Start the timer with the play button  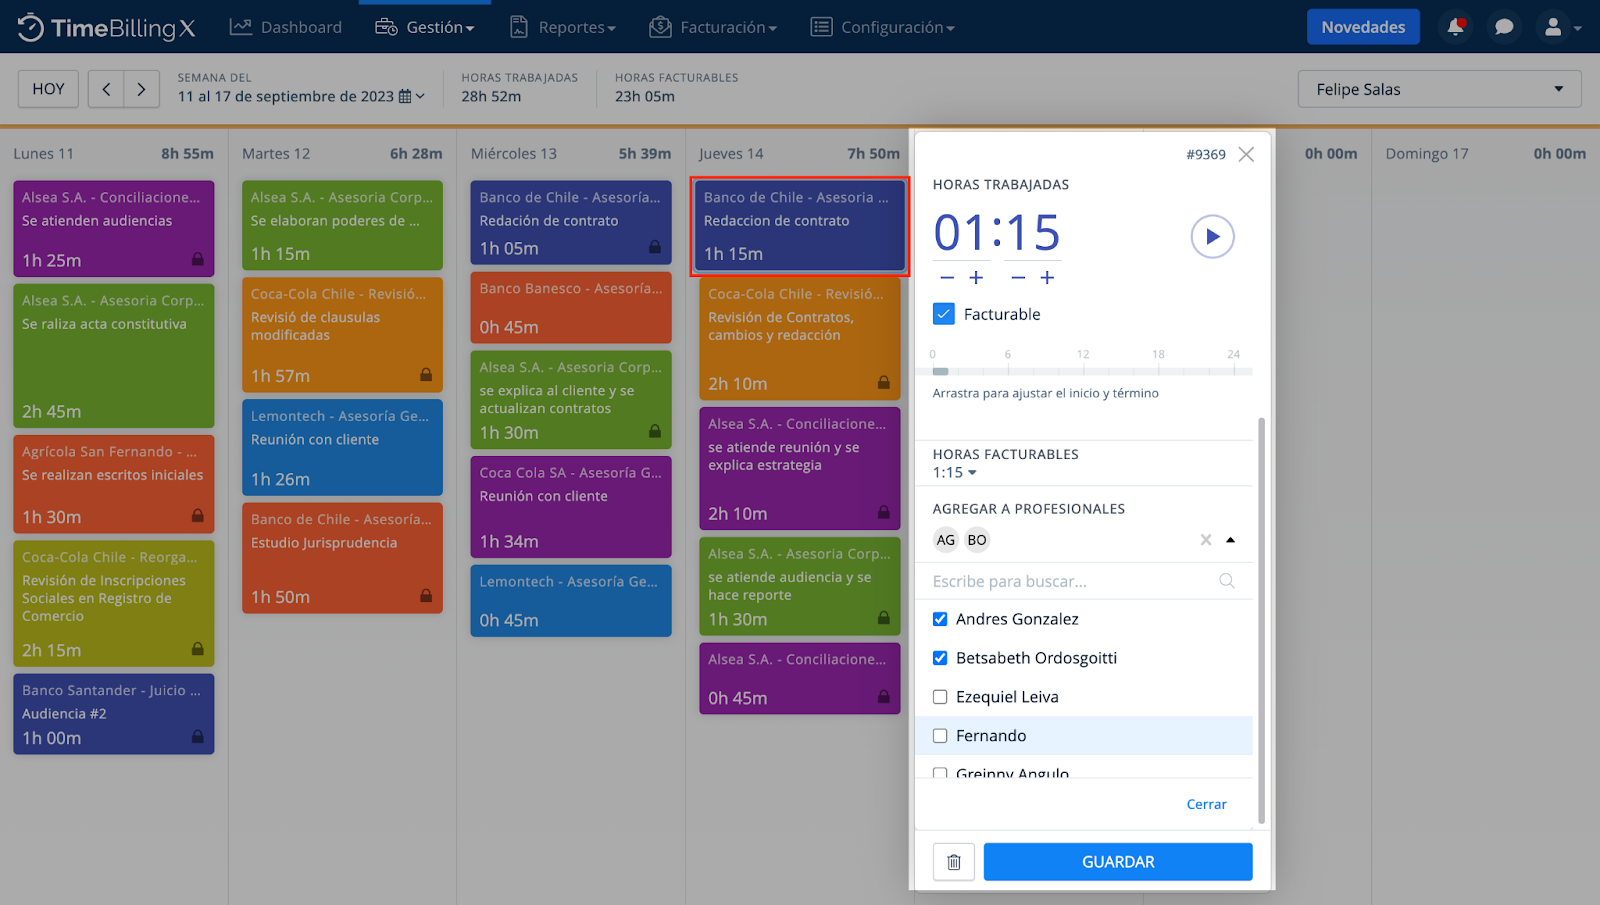point(1212,237)
